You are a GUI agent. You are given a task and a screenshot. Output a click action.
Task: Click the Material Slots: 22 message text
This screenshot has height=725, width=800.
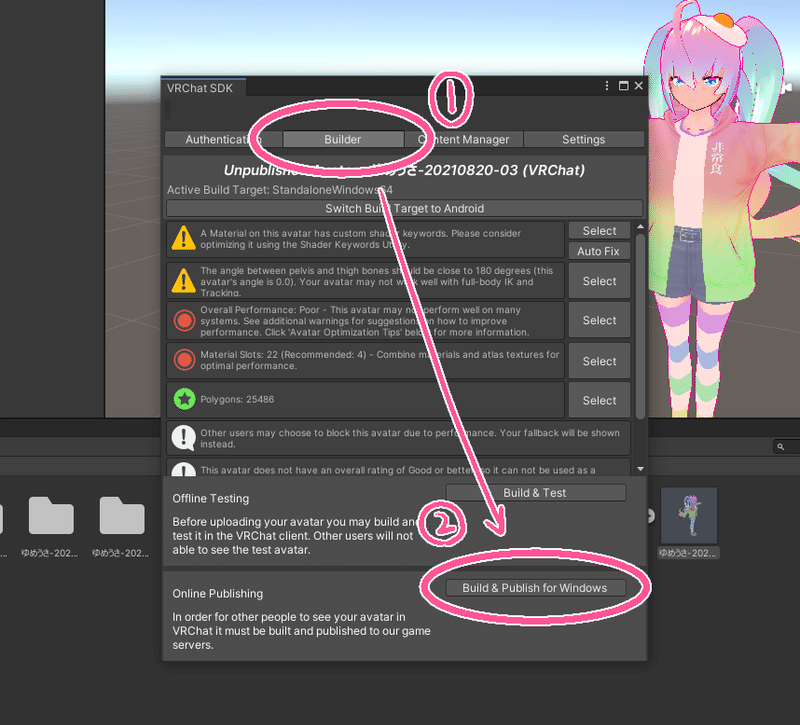tap(380, 360)
